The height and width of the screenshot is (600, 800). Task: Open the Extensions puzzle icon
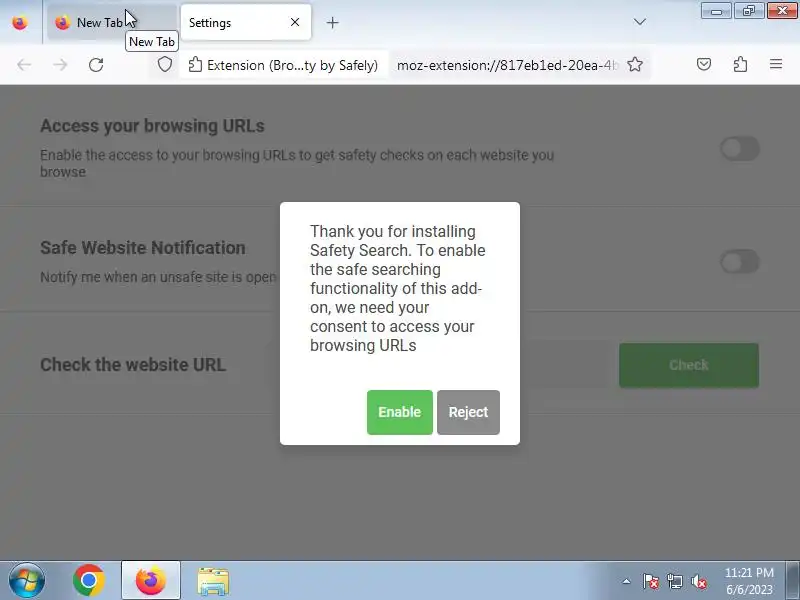tap(740, 64)
